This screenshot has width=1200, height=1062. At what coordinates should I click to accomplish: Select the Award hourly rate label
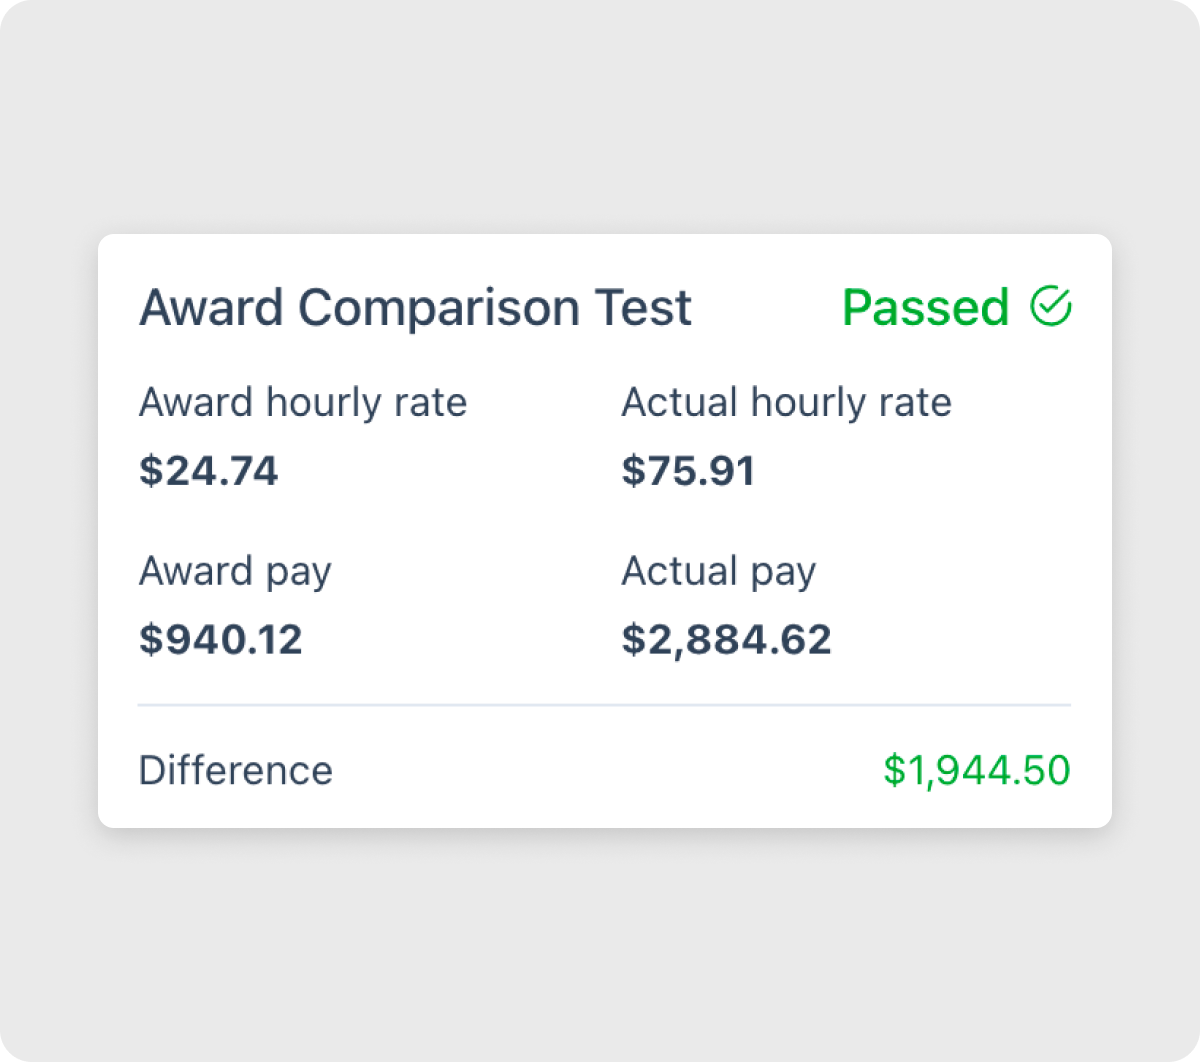coord(303,403)
